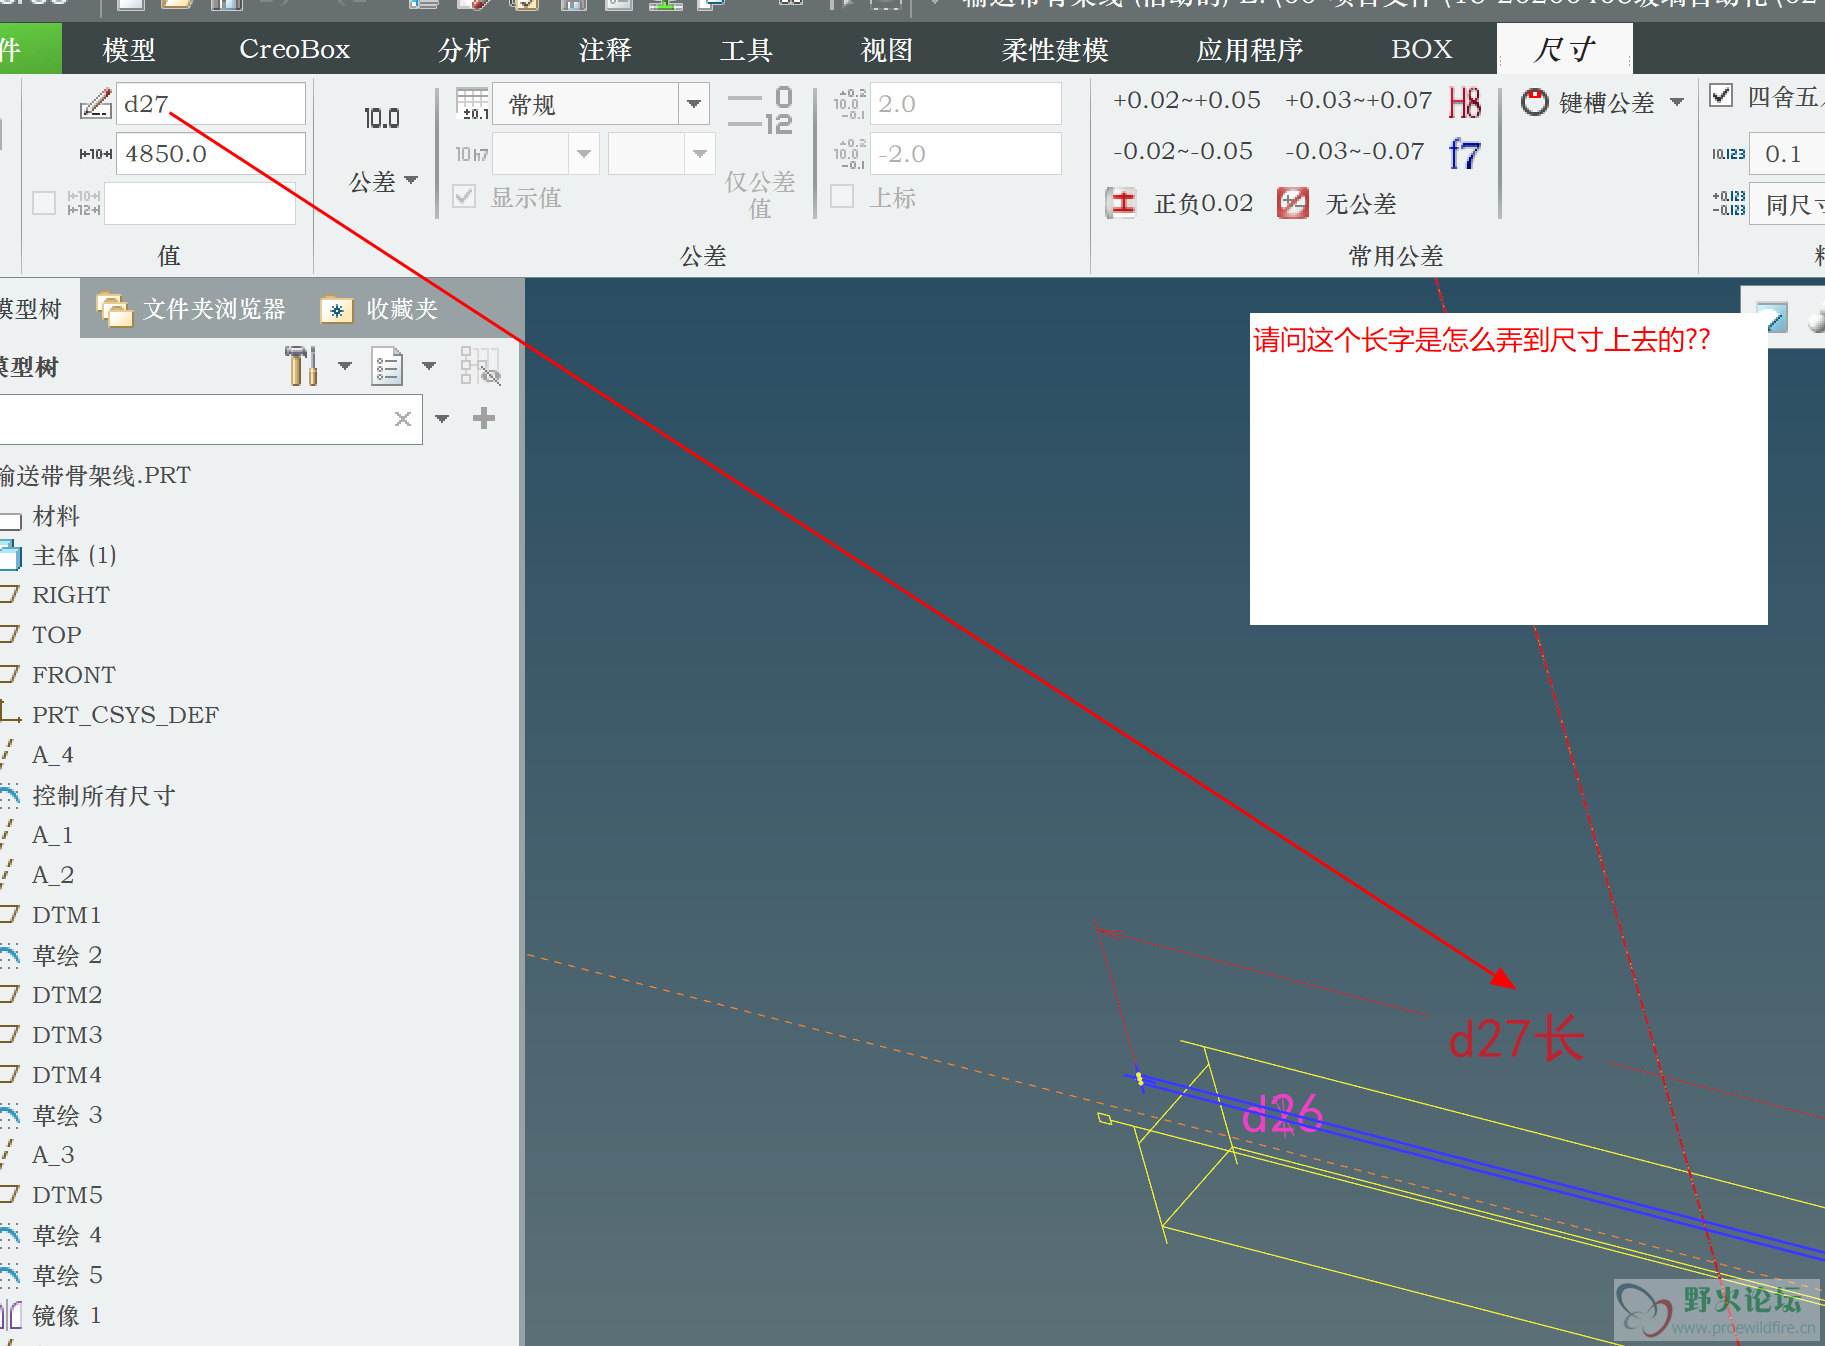Toggle the 上标 checkbox
1825x1346 pixels.
pyautogui.click(x=842, y=197)
